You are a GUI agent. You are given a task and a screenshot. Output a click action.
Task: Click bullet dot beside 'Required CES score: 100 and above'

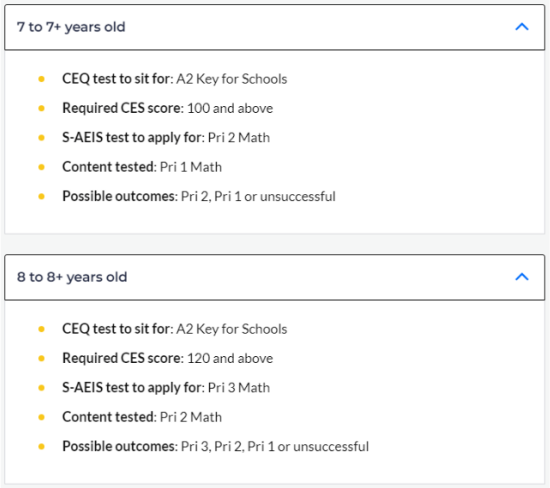coord(41,108)
